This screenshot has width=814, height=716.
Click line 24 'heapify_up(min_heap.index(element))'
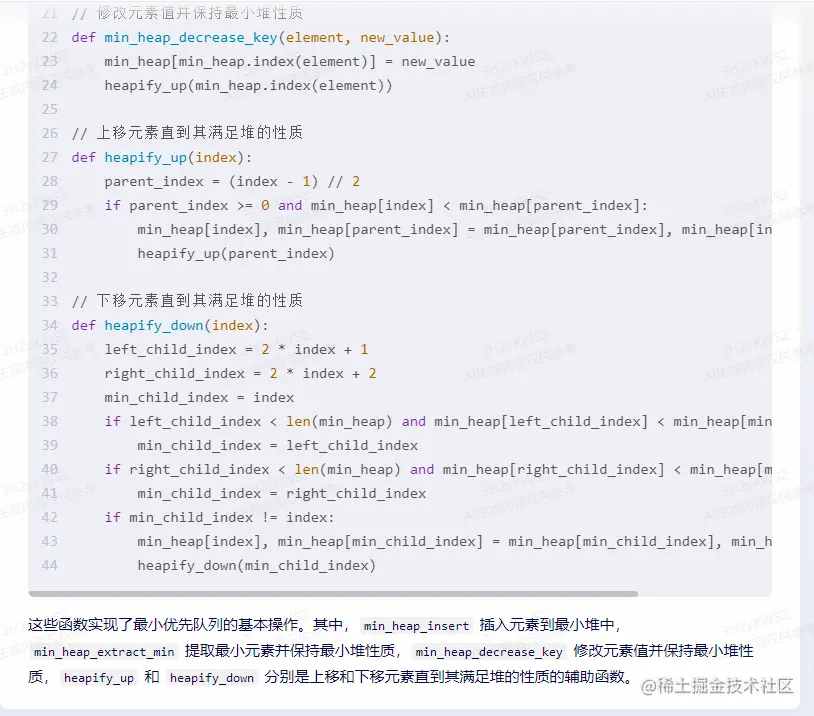248,86
